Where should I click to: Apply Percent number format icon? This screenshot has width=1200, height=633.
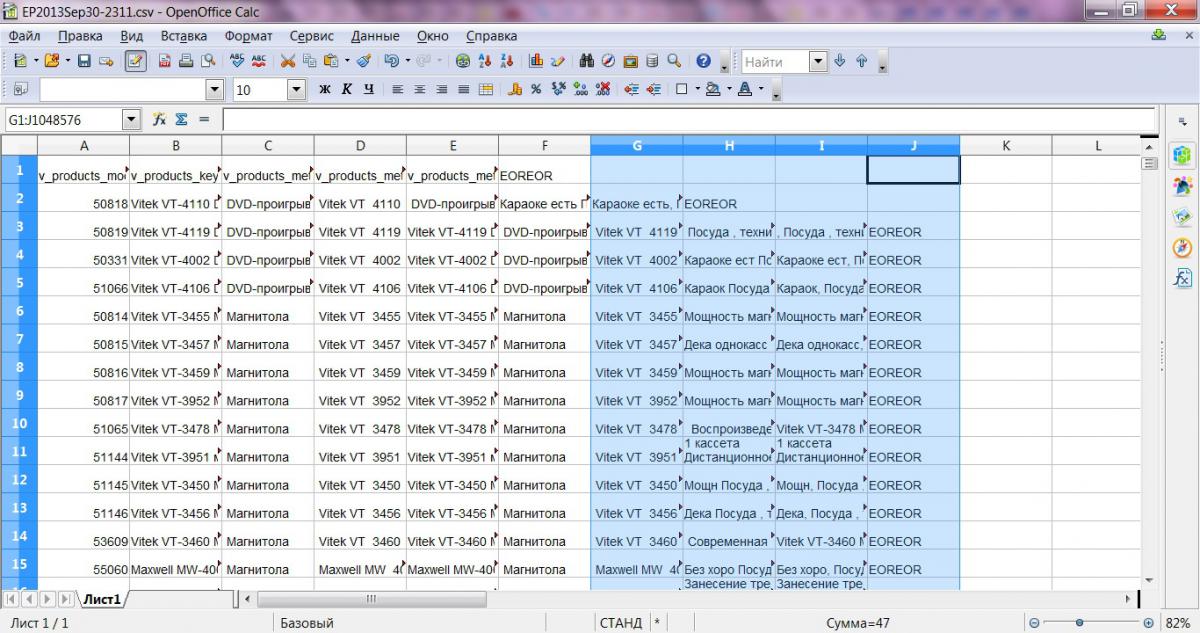(x=536, y=89)
